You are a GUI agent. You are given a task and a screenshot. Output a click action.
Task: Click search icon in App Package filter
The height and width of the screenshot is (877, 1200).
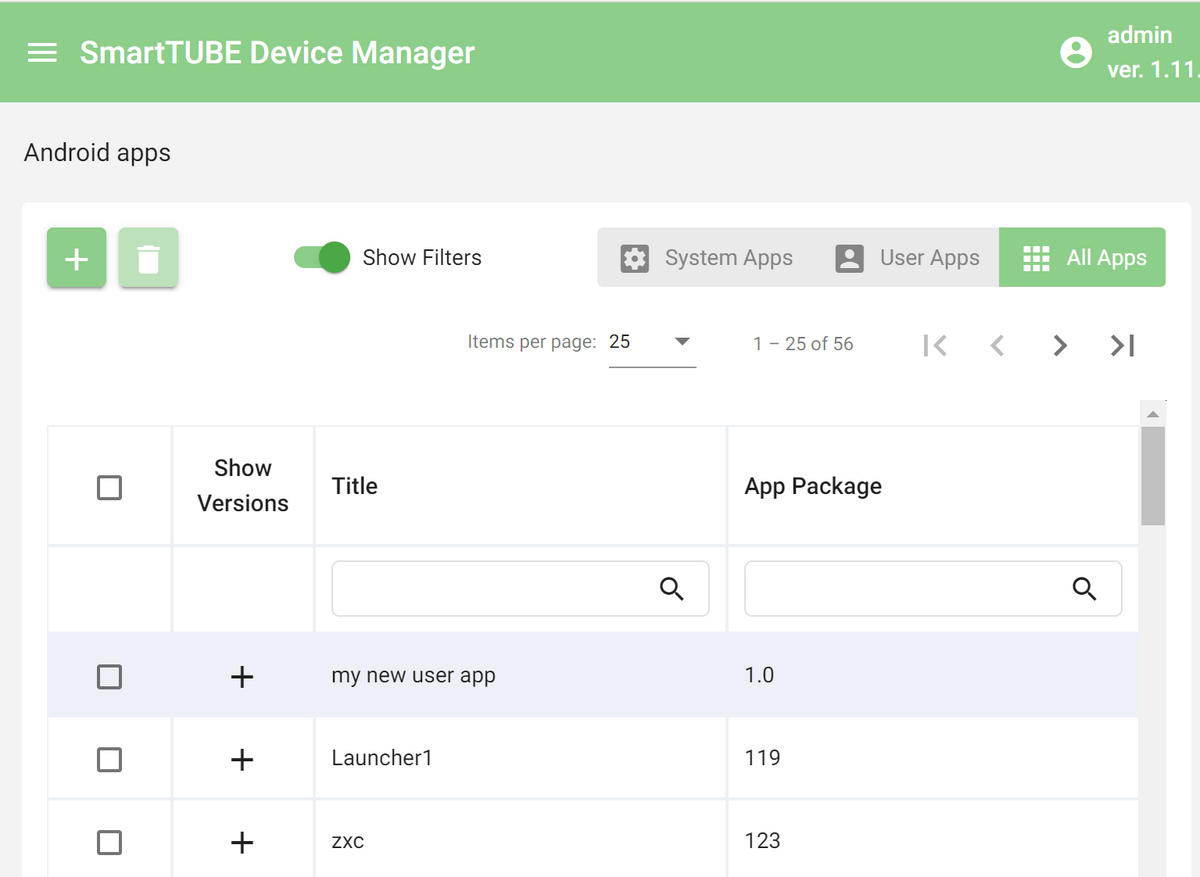click(1085, 589)
